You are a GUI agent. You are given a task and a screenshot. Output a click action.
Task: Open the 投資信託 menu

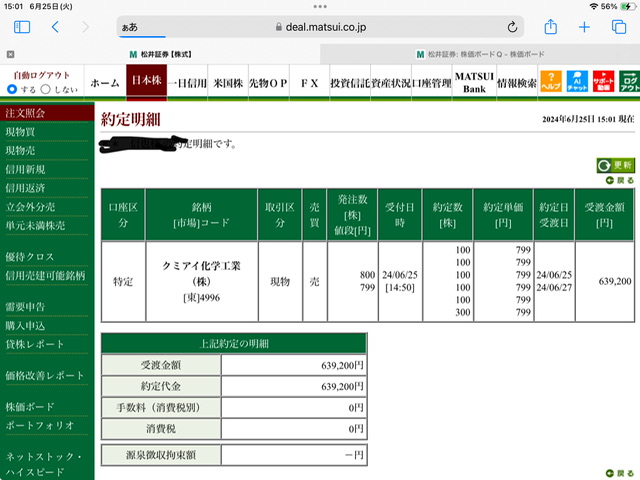[x=350, y=83]
